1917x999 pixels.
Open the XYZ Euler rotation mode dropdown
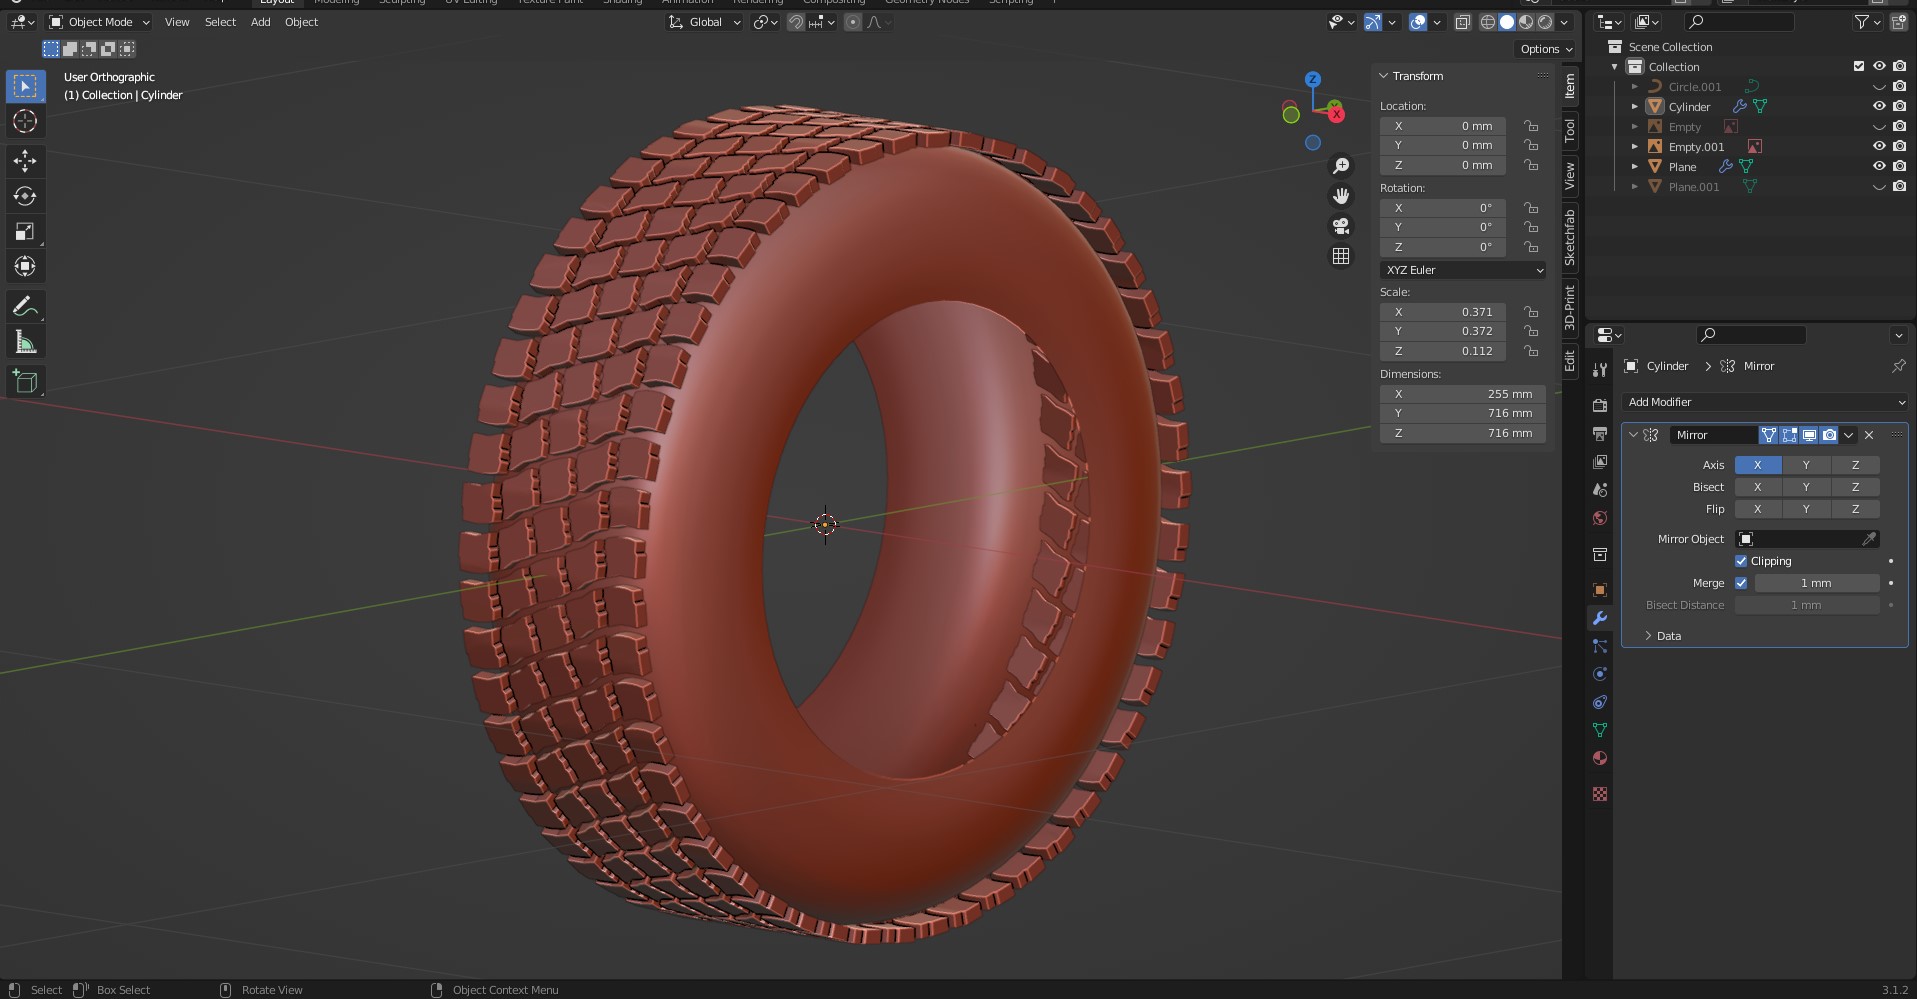(1462, 270)
